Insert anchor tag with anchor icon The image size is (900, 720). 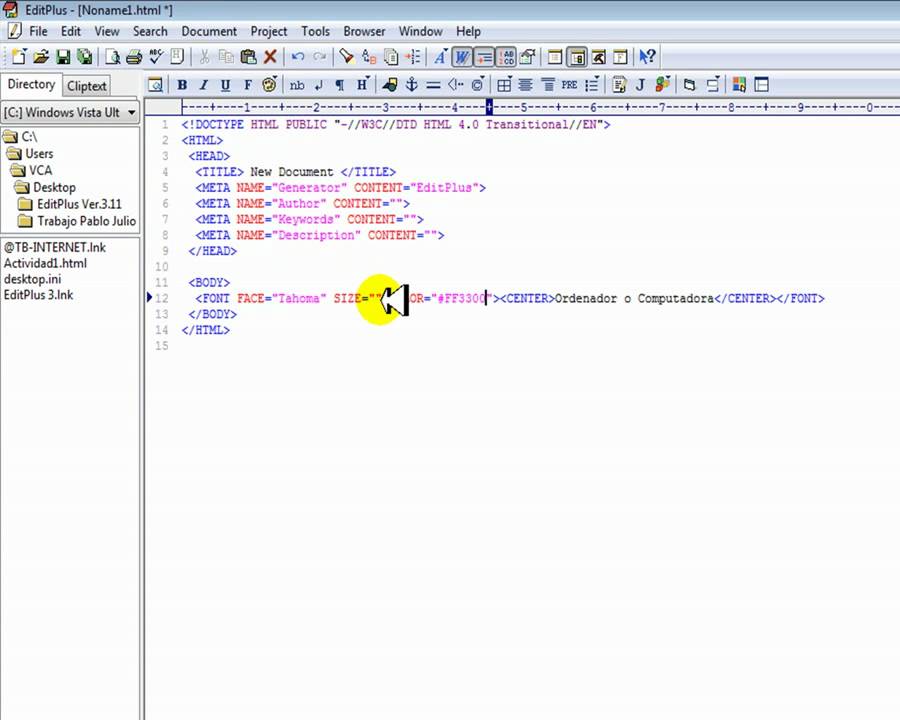click(x=411, y=85)
